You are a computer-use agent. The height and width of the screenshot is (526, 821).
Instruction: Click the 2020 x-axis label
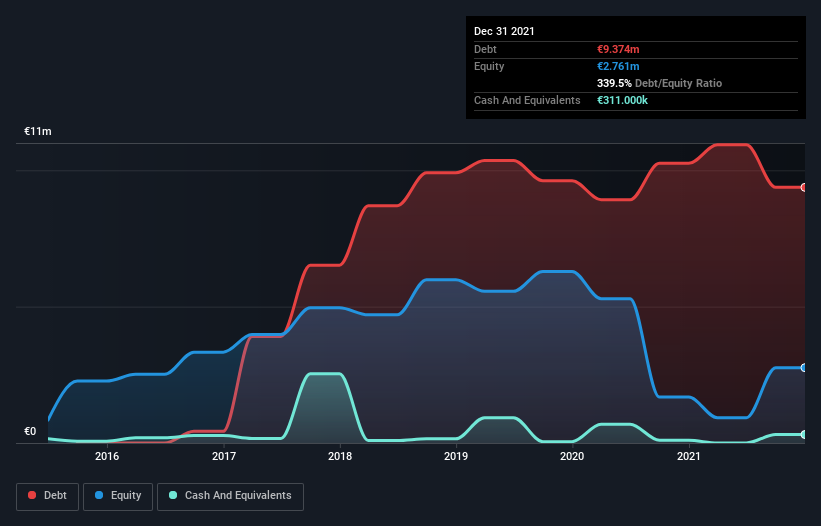pyautogui.click(x=572, y=456)
